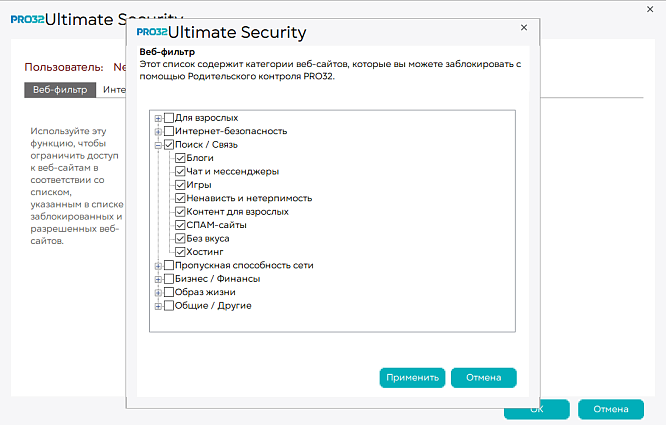Screen dimensions: 666x425
Task: Expand the Общие / Другие node
Action: [158, 306]
